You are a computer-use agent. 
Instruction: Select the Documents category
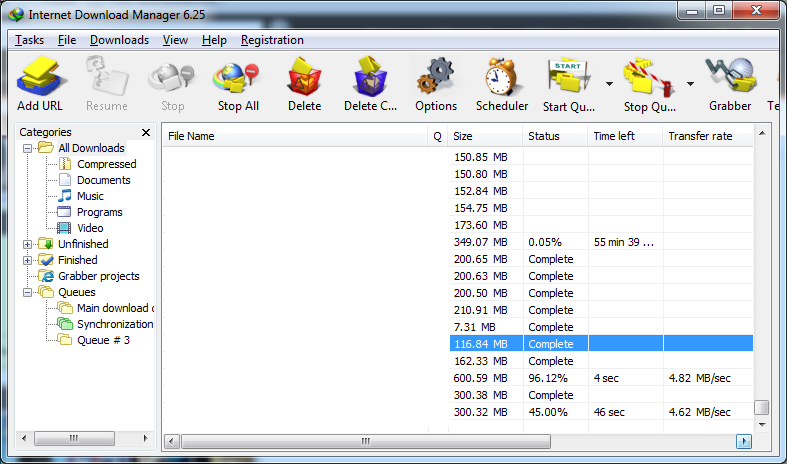(x=103, y=180)
